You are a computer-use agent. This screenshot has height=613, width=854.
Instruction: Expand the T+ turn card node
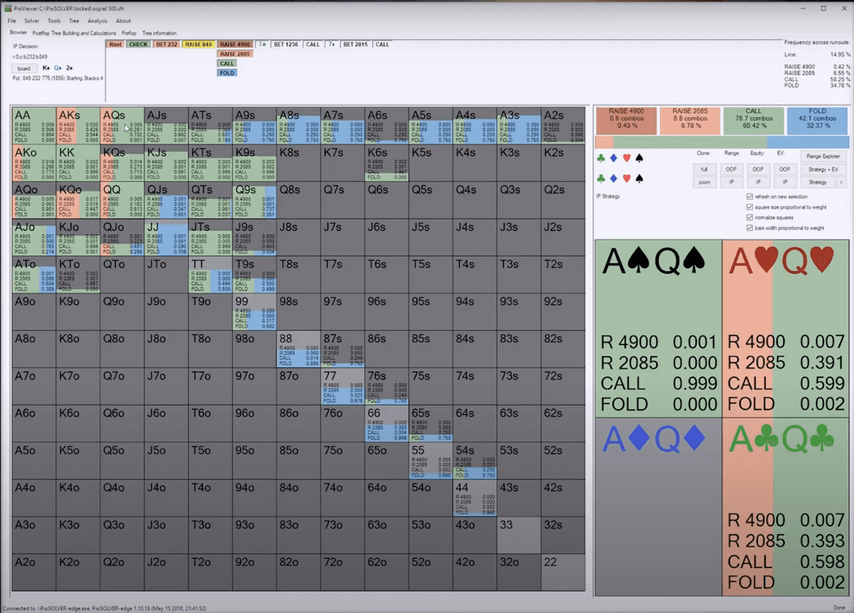[263, 44]
